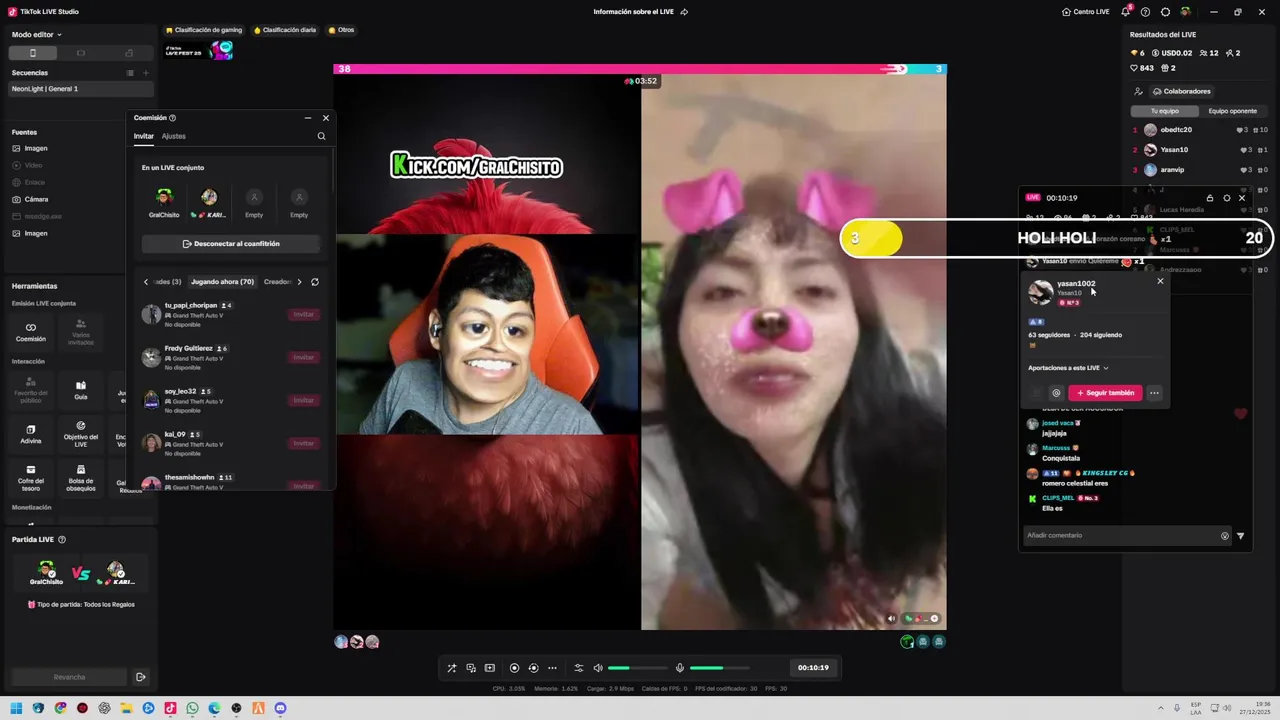Open the Clasificación diaria tab
The image size is (1280, 720).
pos(285,30)
